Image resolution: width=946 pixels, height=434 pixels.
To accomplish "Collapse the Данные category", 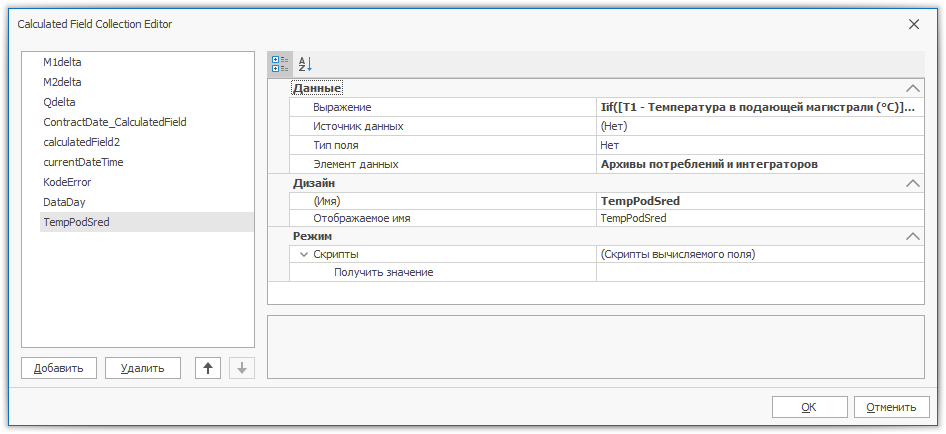I will [911, 89].
